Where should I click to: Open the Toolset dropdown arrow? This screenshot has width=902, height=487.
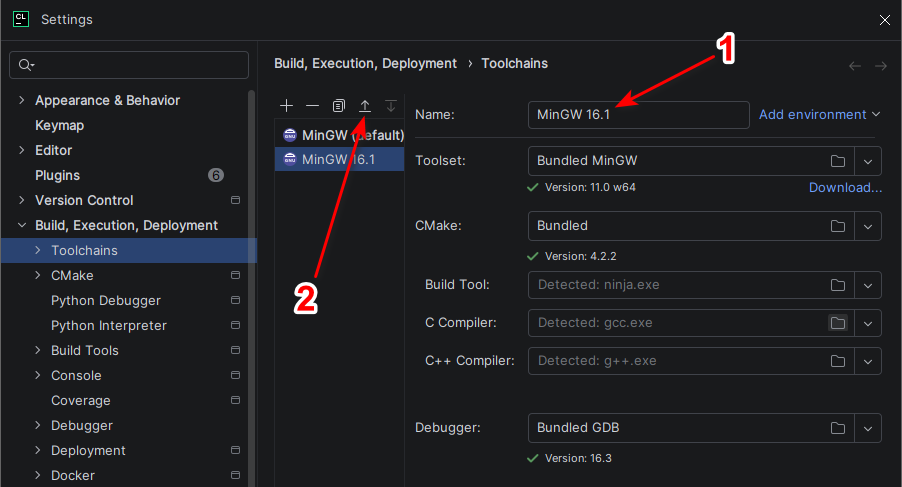[x=868, y=161]
